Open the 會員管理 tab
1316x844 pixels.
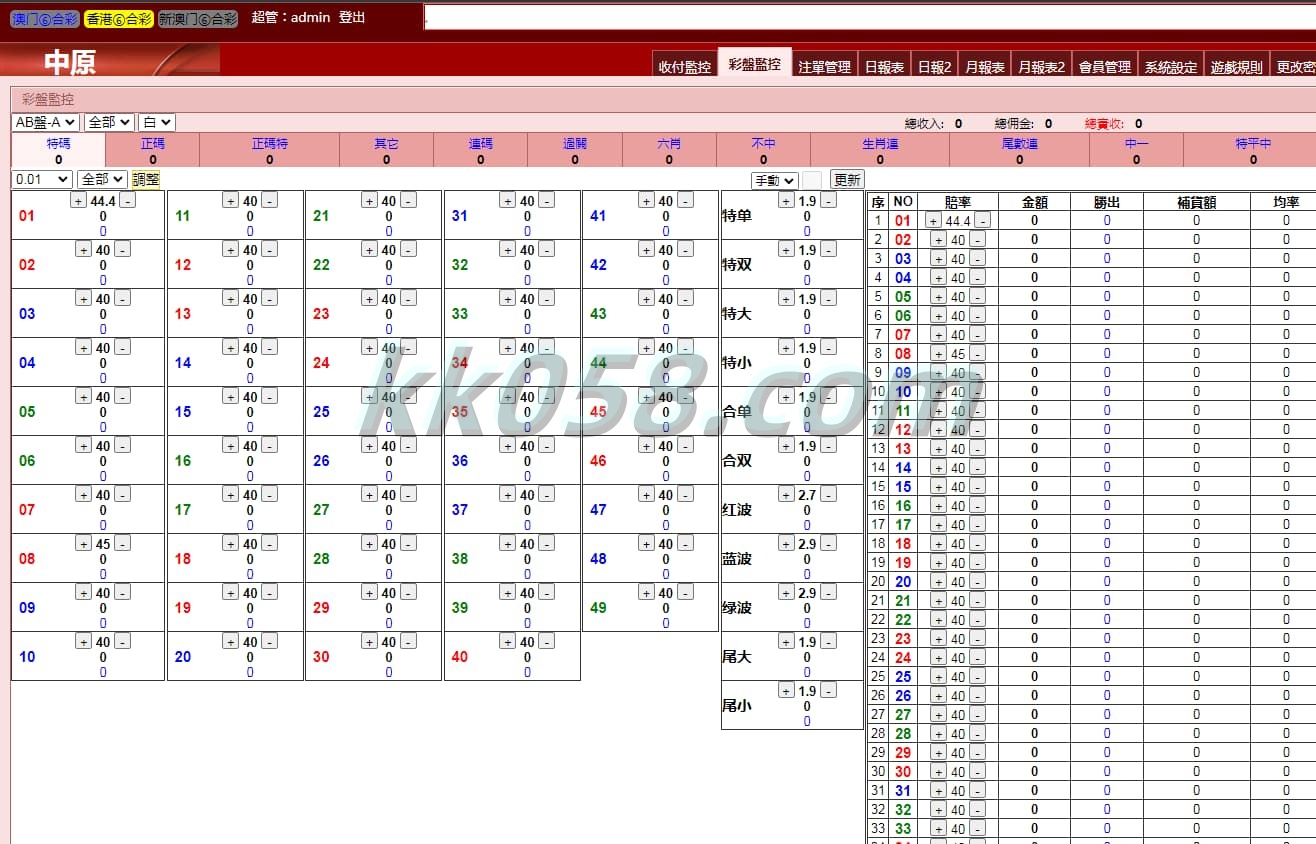coord(1105,67)
